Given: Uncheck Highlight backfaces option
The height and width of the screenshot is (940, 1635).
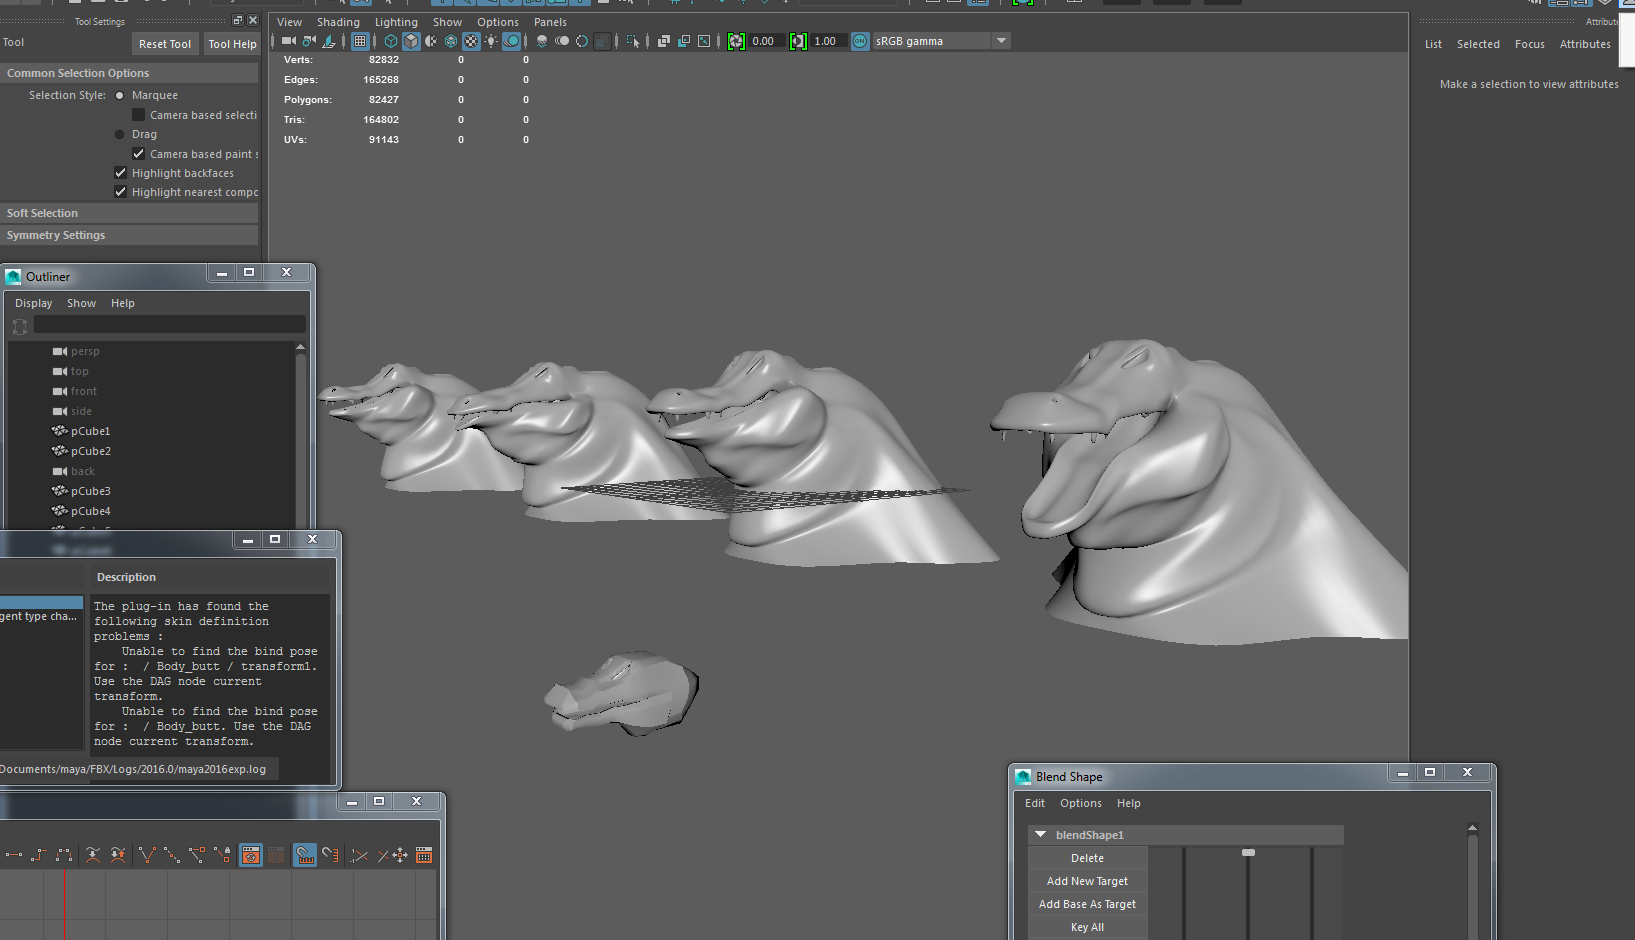Looking at the screenshot, I should (121, 173).
